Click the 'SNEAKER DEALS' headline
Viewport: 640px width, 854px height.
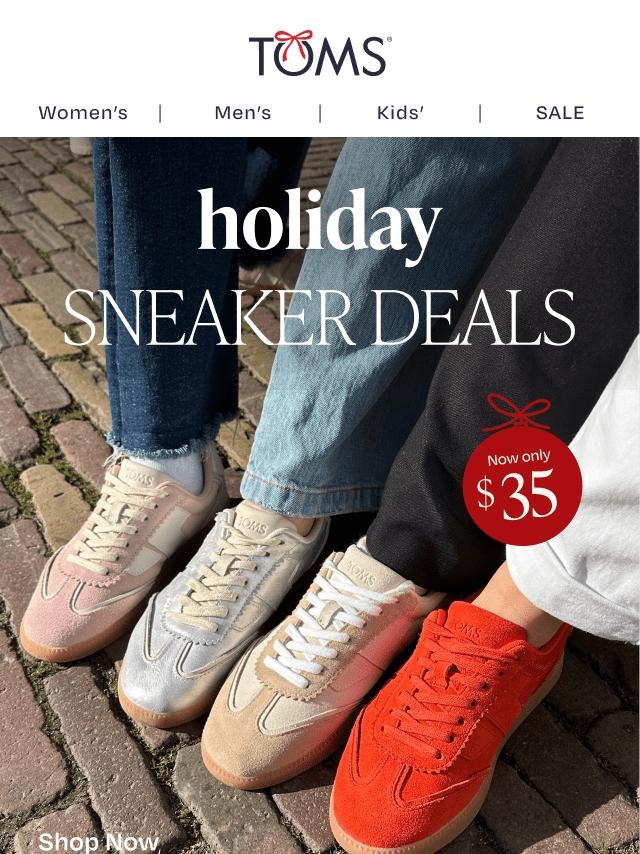320,319
